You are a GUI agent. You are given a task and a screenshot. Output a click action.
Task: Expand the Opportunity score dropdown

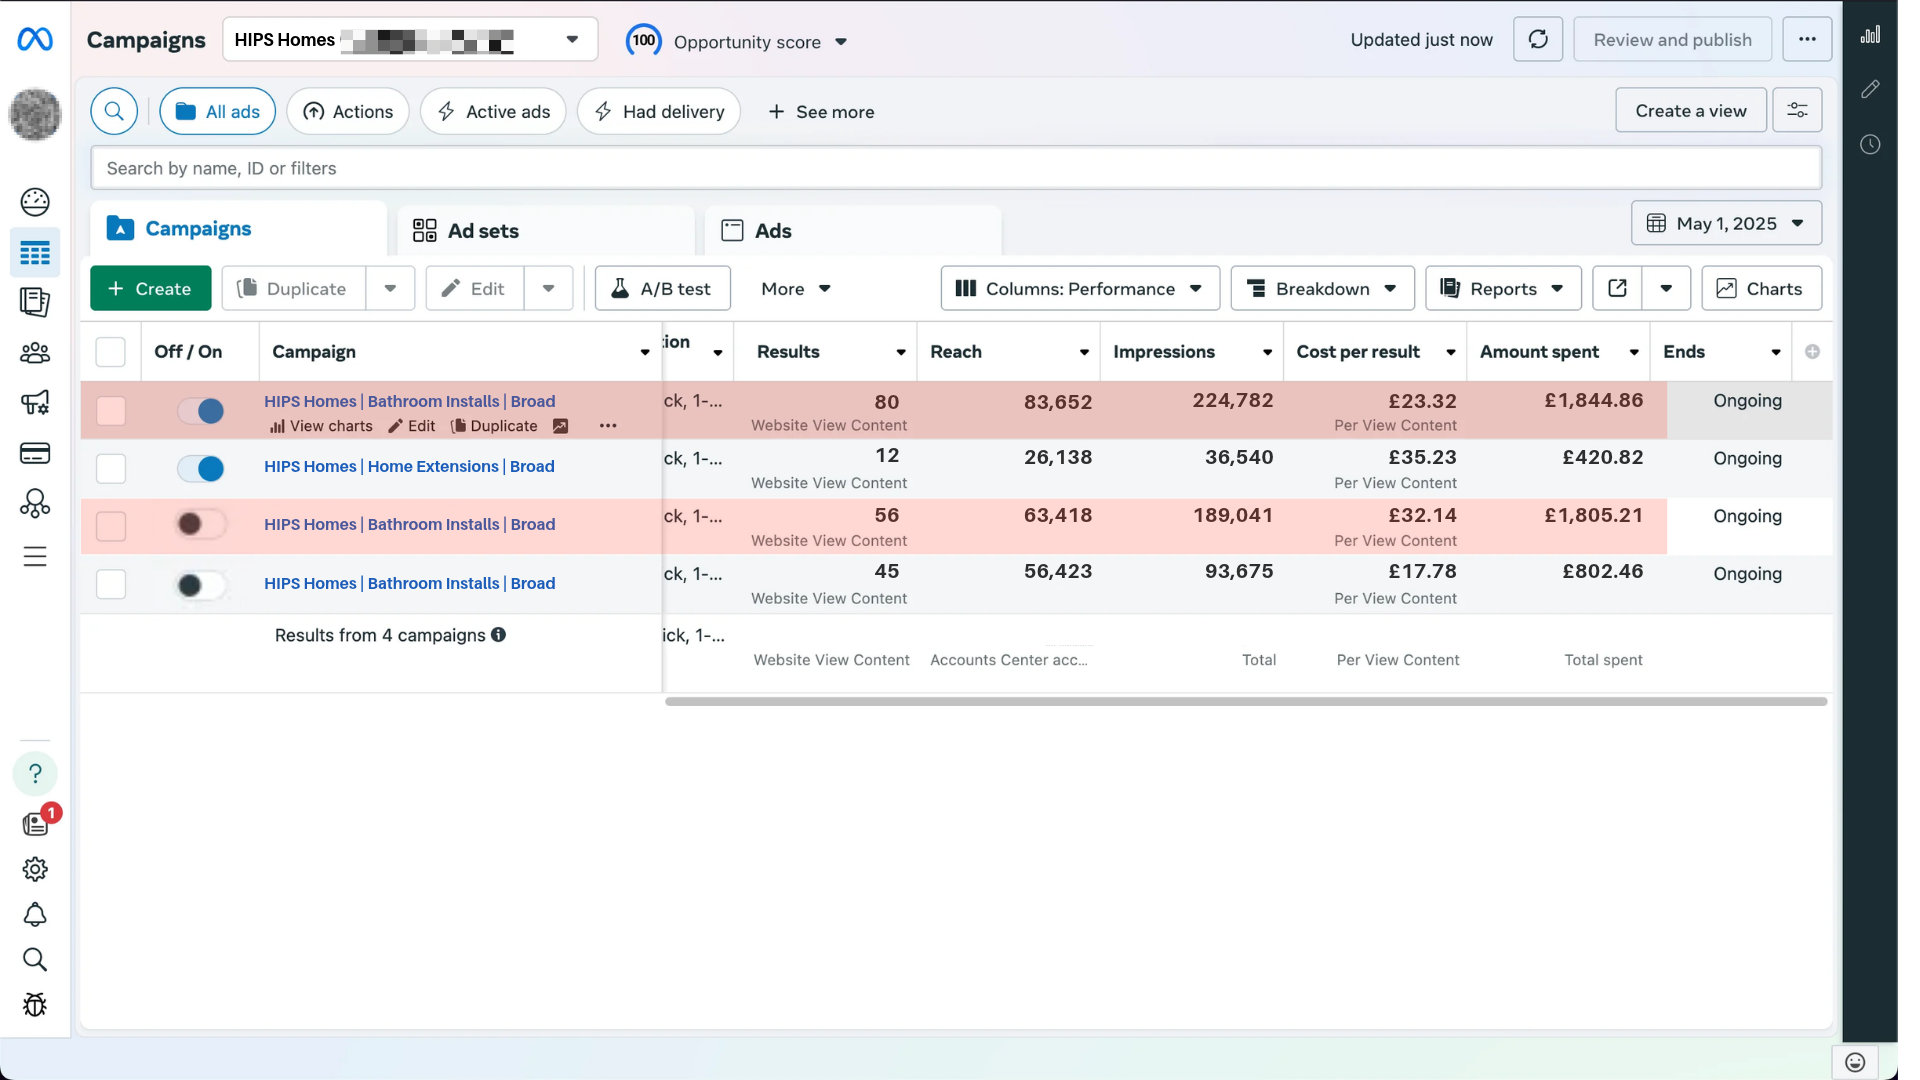(x=840, y=42)
